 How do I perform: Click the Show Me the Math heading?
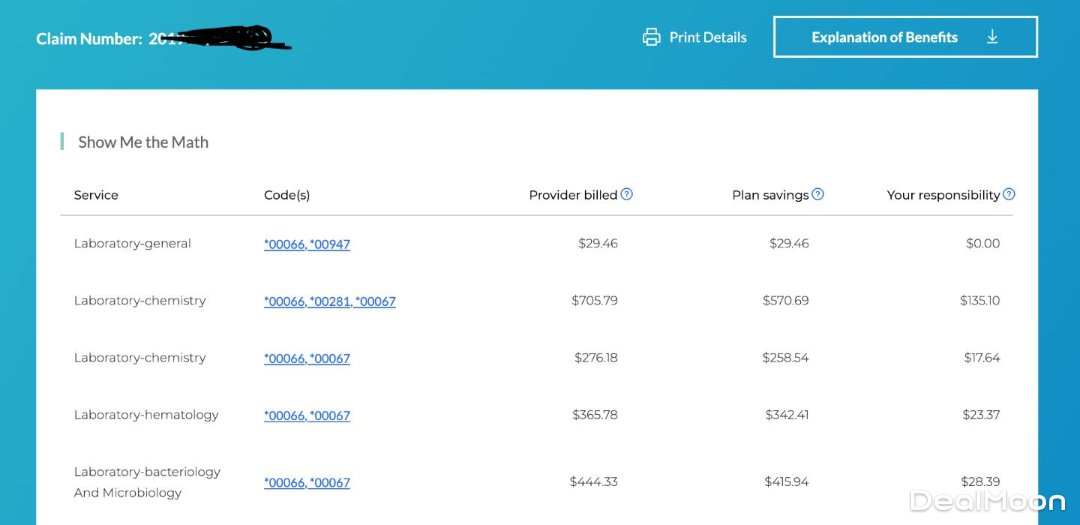tap(143, 142)
